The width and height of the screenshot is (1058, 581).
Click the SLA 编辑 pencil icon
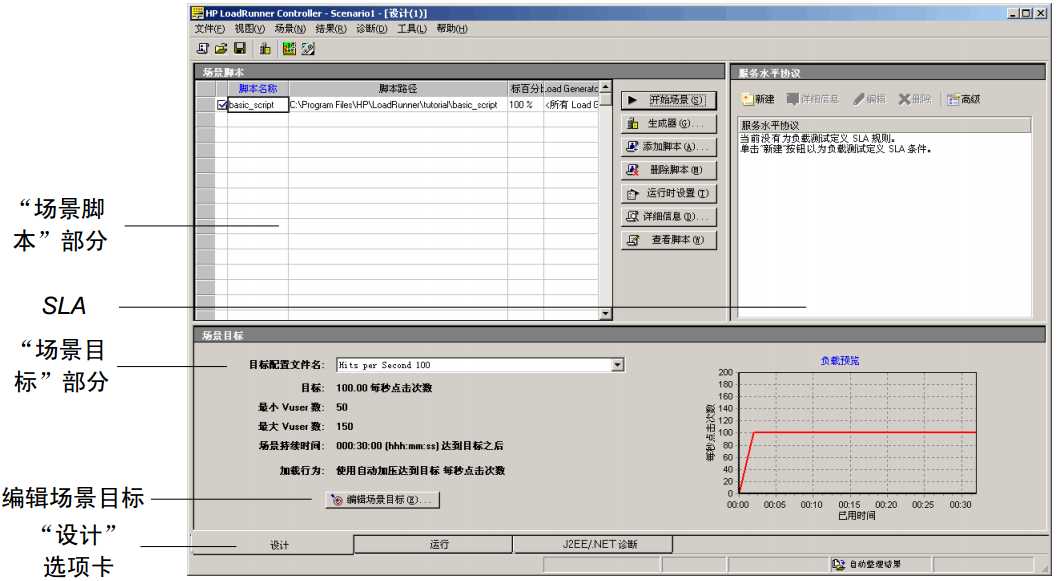[x=858, y=99]
